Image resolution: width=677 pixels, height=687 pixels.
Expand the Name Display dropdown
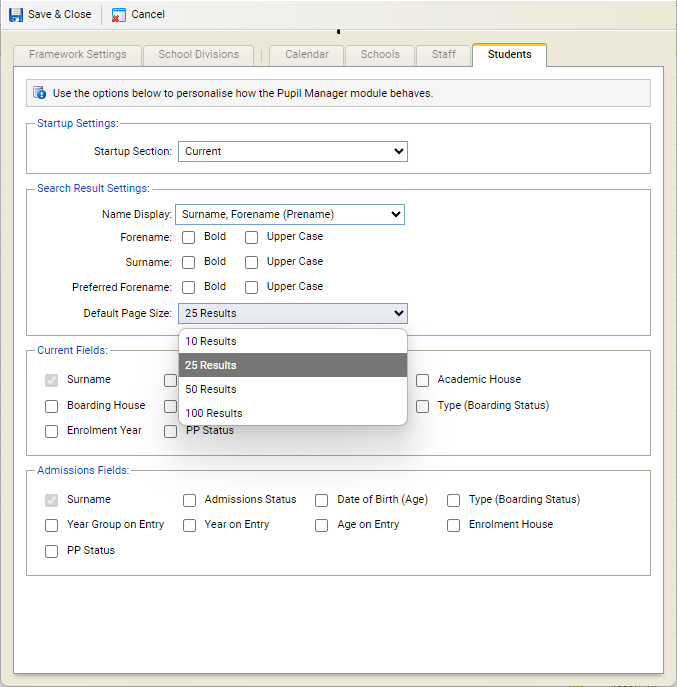coord(289,214)
